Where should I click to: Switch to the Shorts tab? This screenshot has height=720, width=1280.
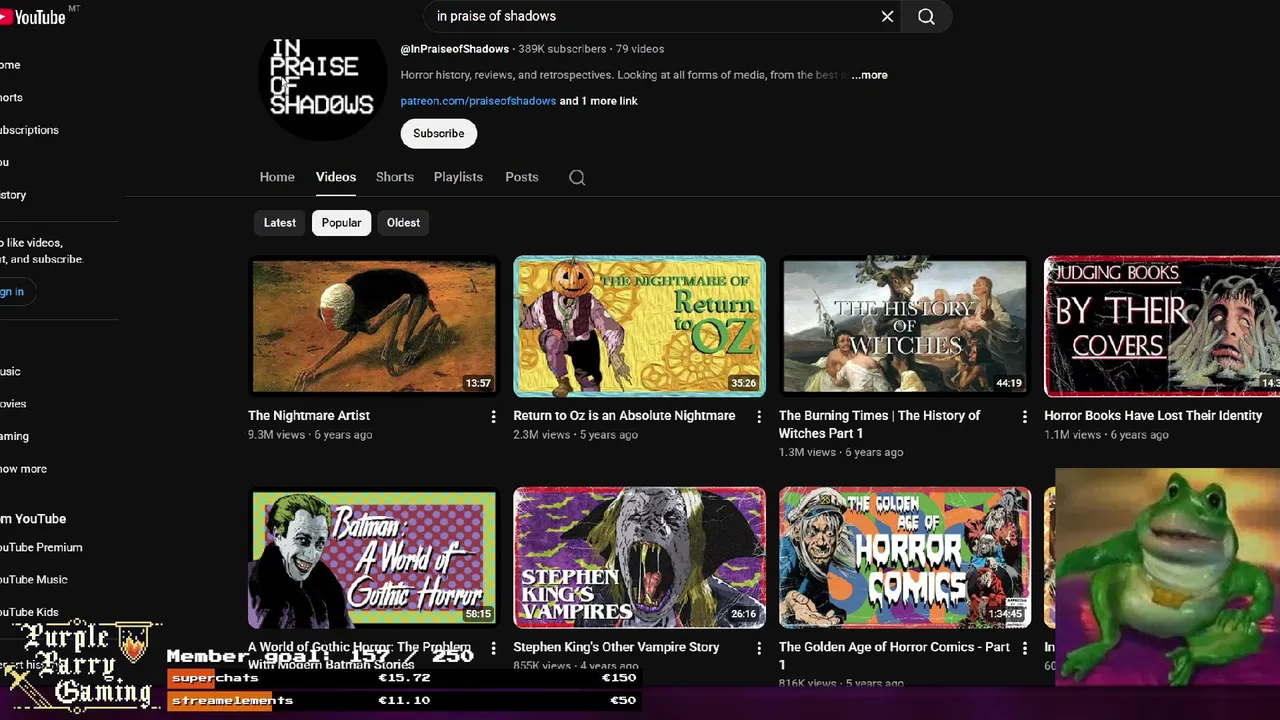395,177
